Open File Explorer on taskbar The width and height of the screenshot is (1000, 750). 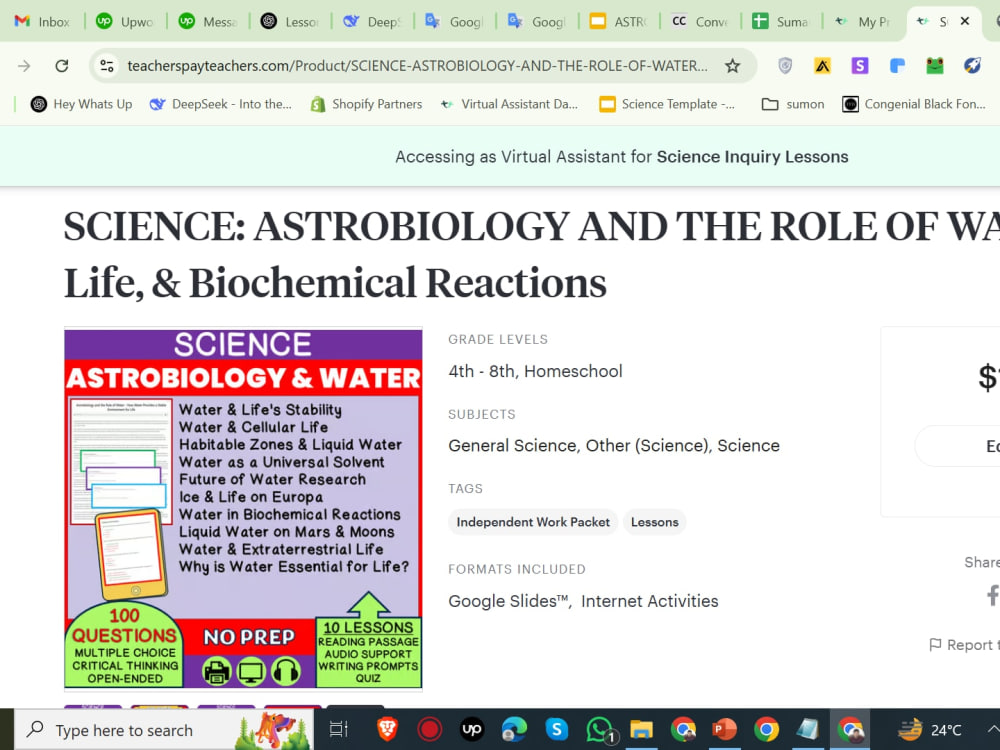coord(641,729)
